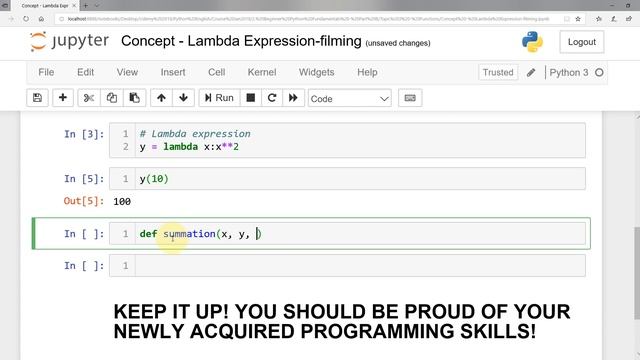Select the Concept - Lambda Expr browser tab
The height and width of the screenshot is (360, 640).
tap(45, 6)
